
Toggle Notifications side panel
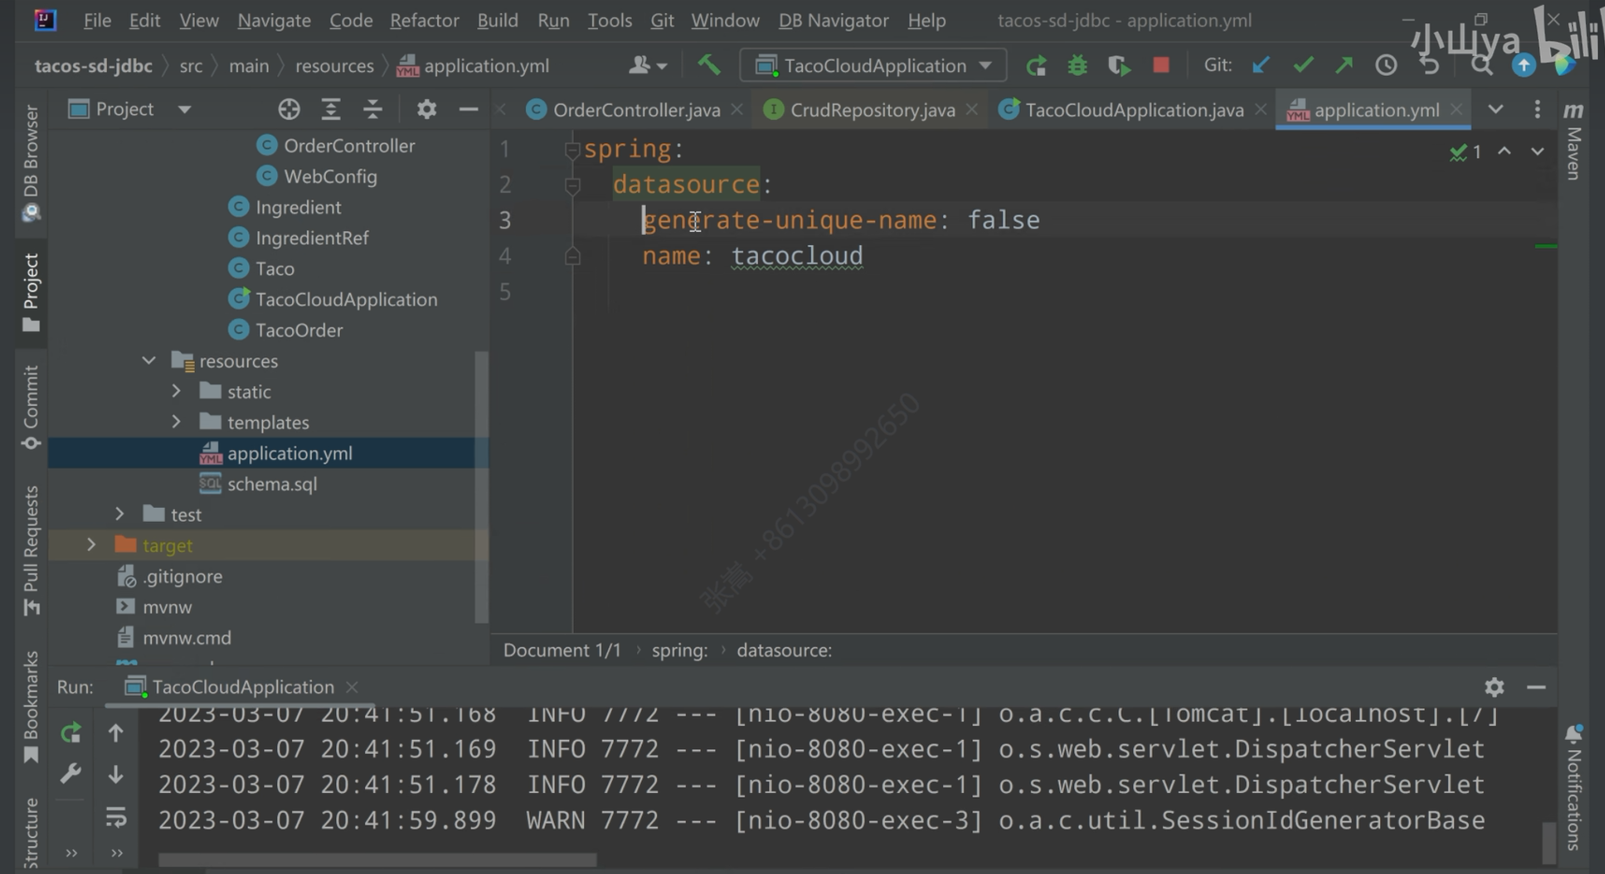coord(1573,788)
